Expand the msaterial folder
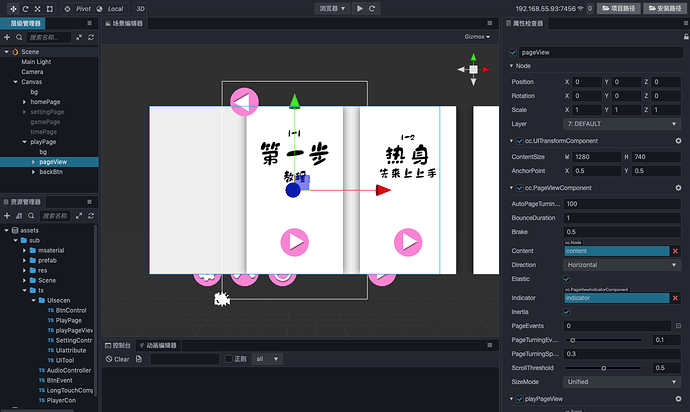Screen dimensions: 690x412 point(24,250)
